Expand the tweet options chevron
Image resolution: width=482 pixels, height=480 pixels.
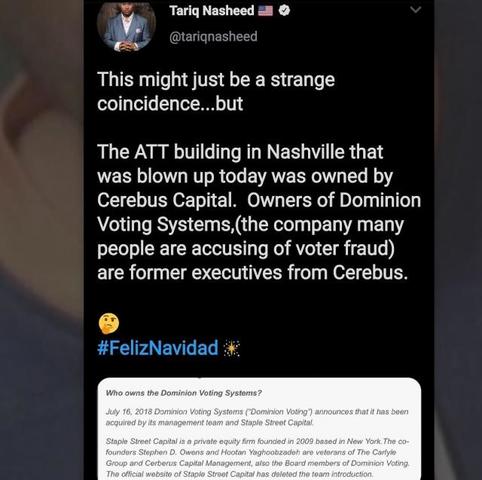point(416,10)
